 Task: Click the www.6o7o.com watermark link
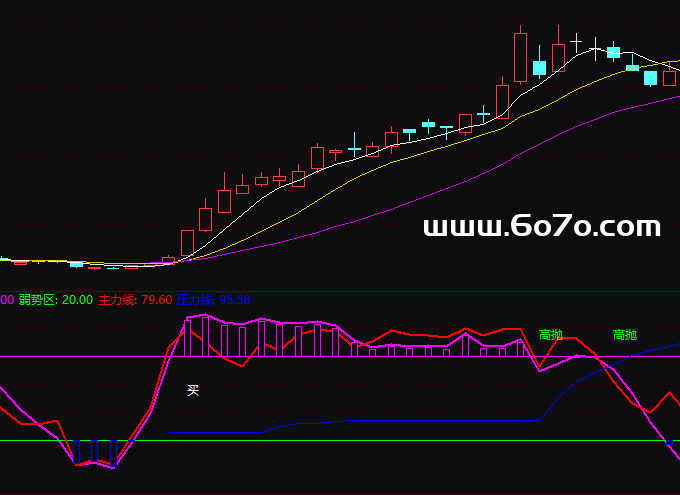[x=541, y=227]
